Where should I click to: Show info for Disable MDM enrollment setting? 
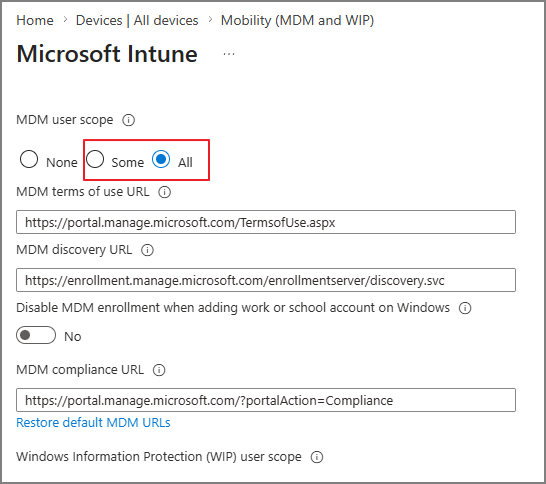click(465, 308)
